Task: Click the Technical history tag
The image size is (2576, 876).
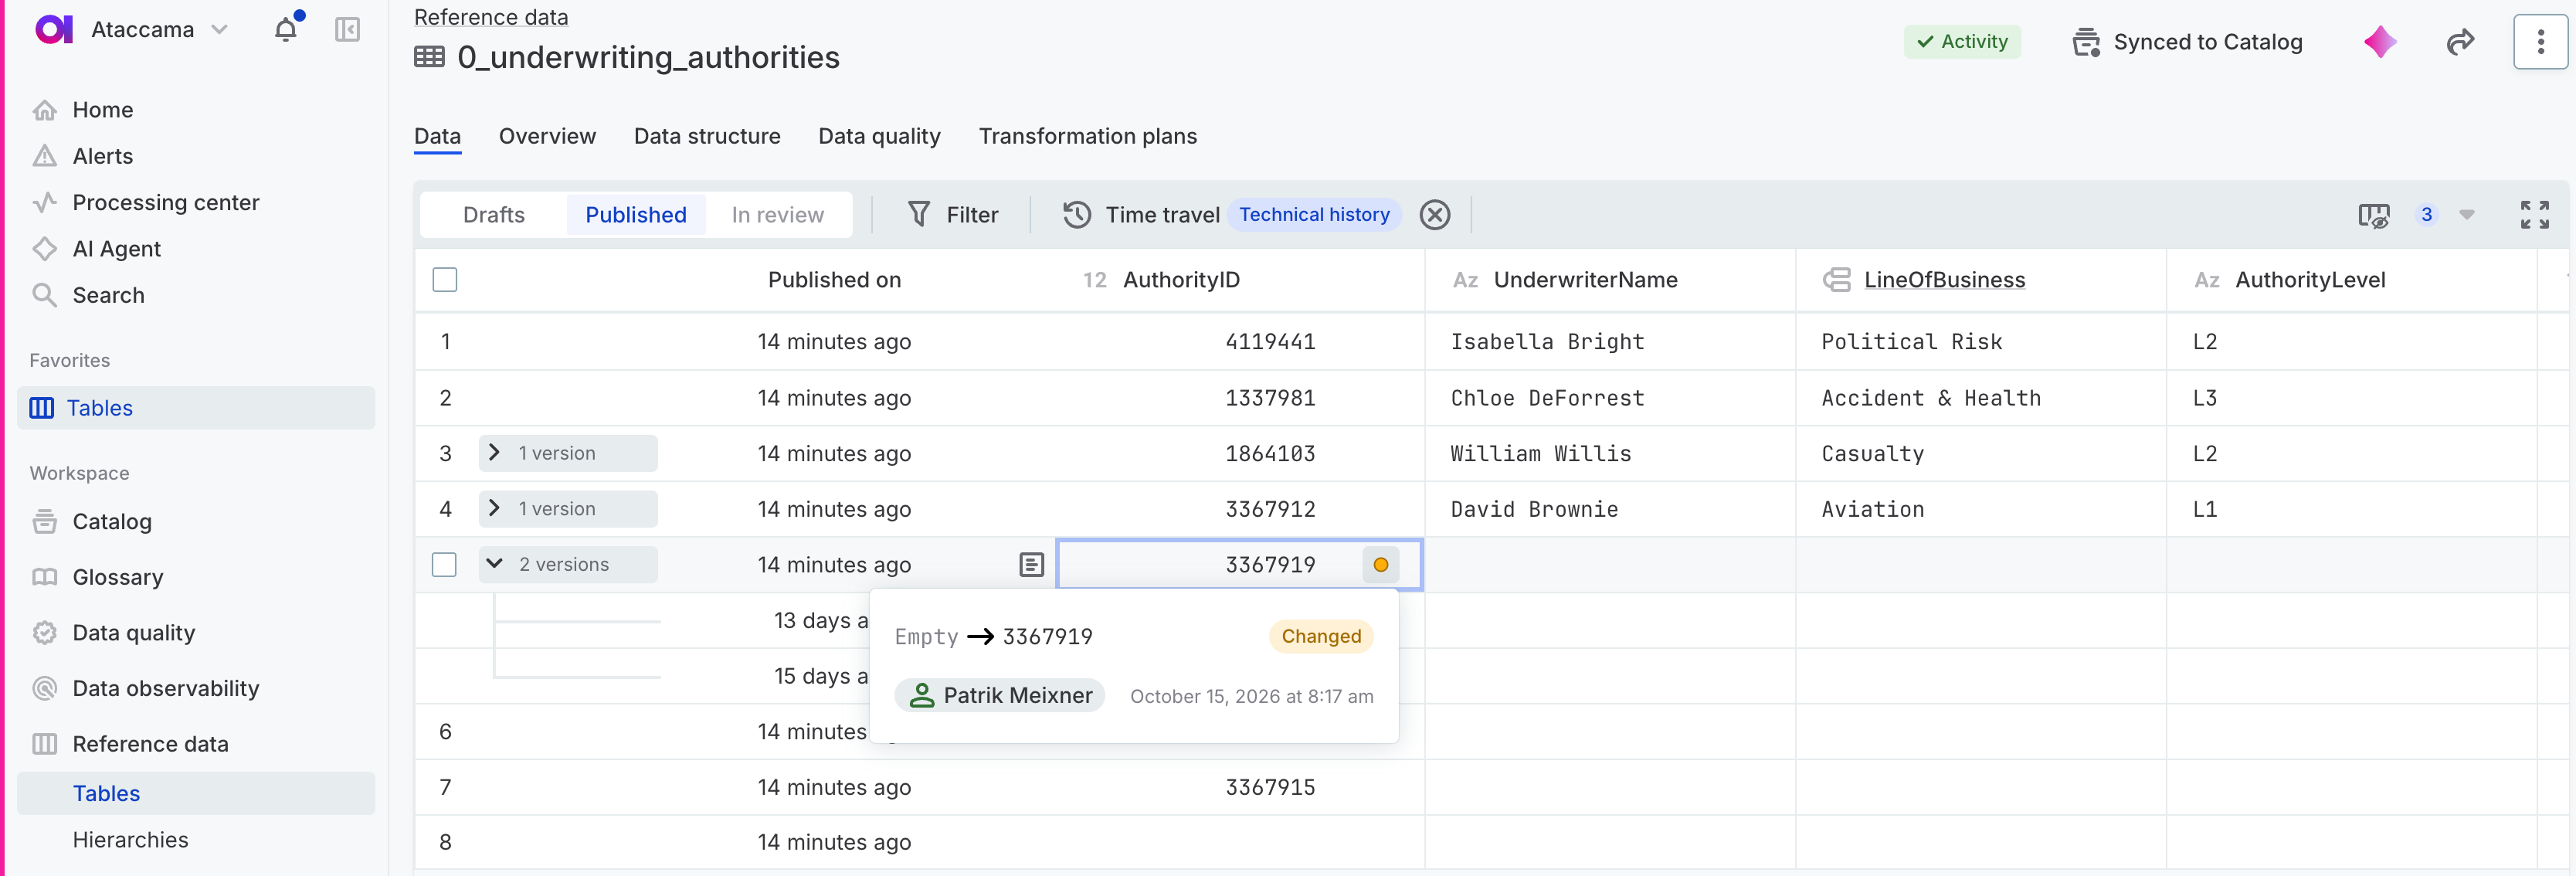Action: (x=1314, y=214)
